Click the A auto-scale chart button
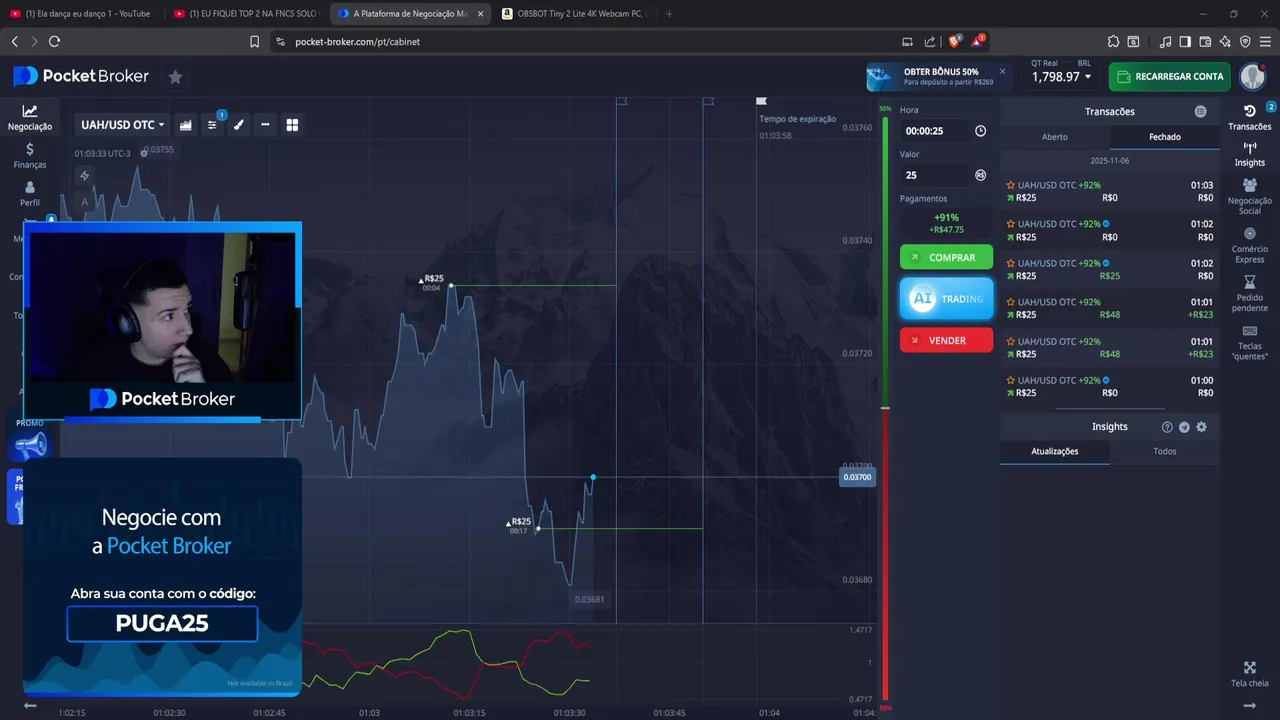 [x=84, y=201]
